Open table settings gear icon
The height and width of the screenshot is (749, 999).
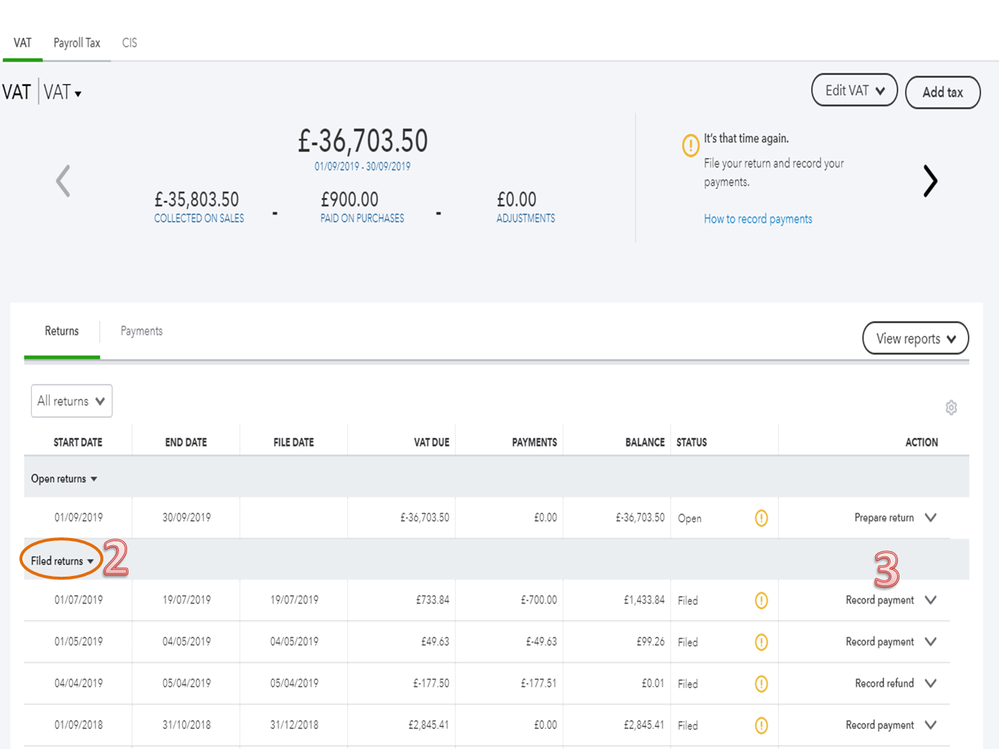pos(951,408)
